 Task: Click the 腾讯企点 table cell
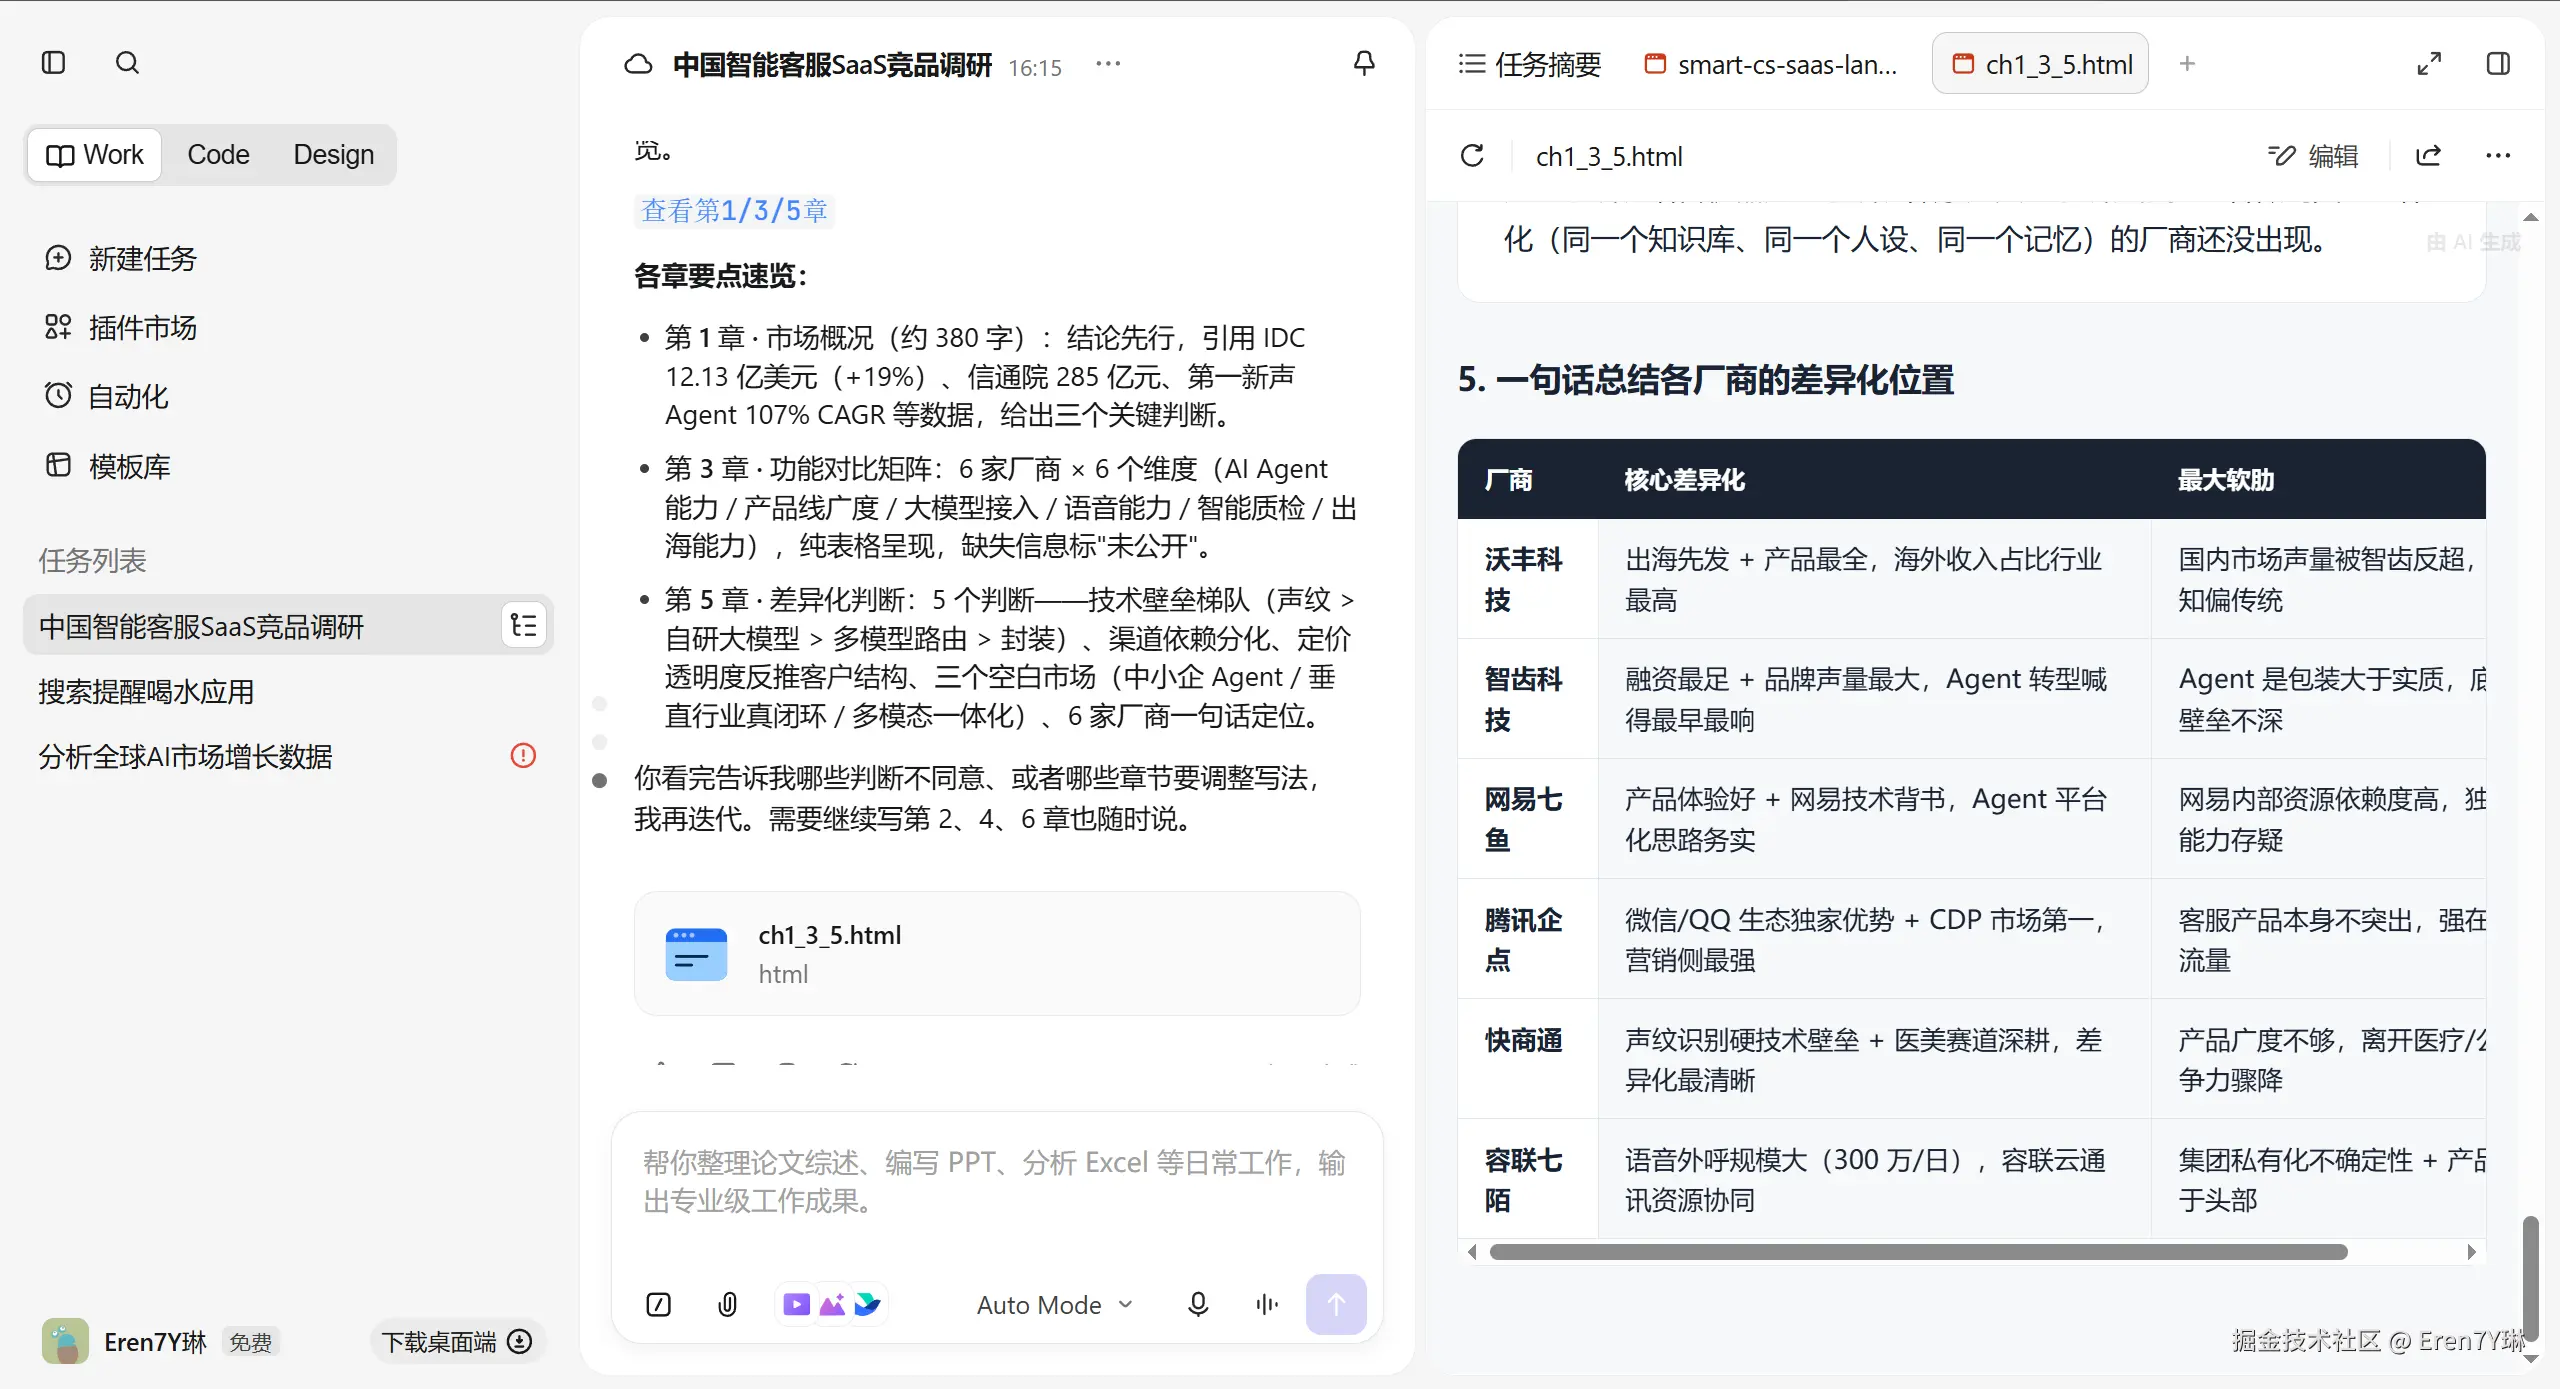point(1528,939)
